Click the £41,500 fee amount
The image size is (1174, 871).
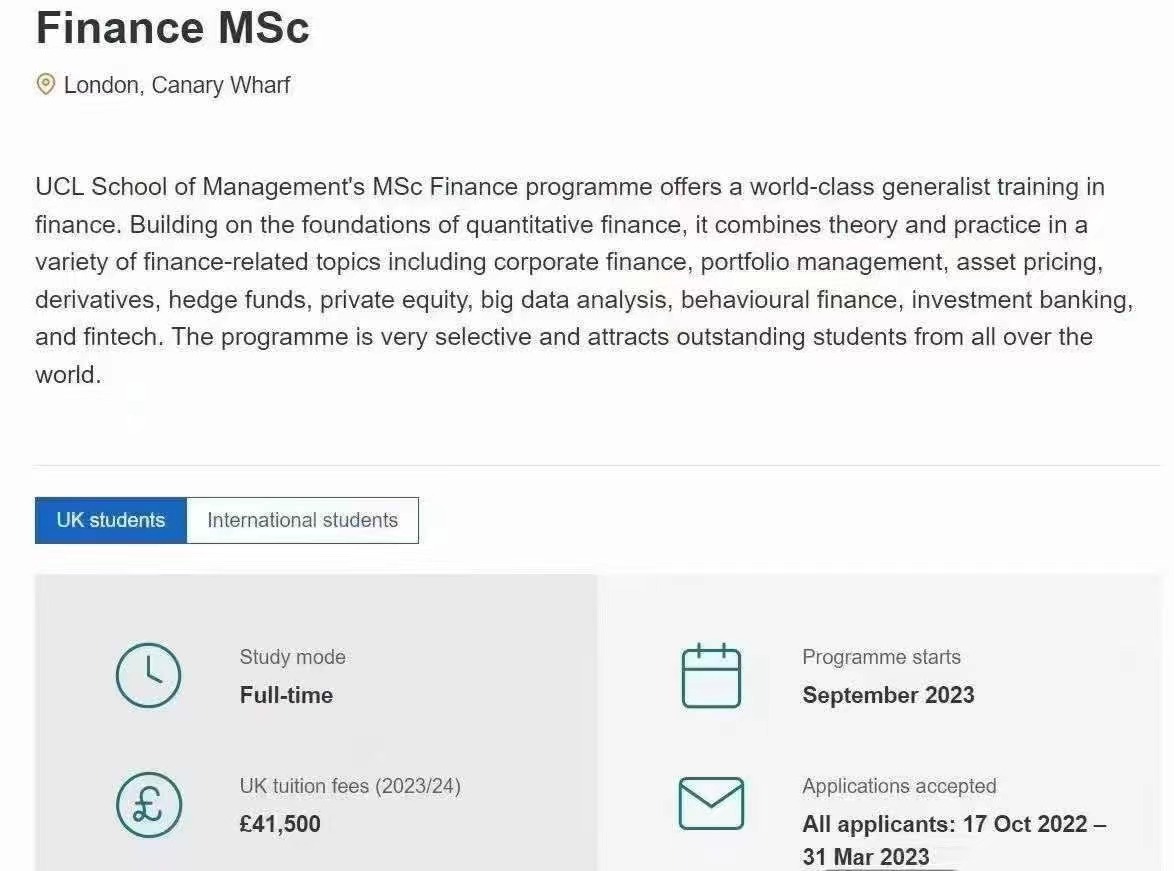[x=280, y=824]
